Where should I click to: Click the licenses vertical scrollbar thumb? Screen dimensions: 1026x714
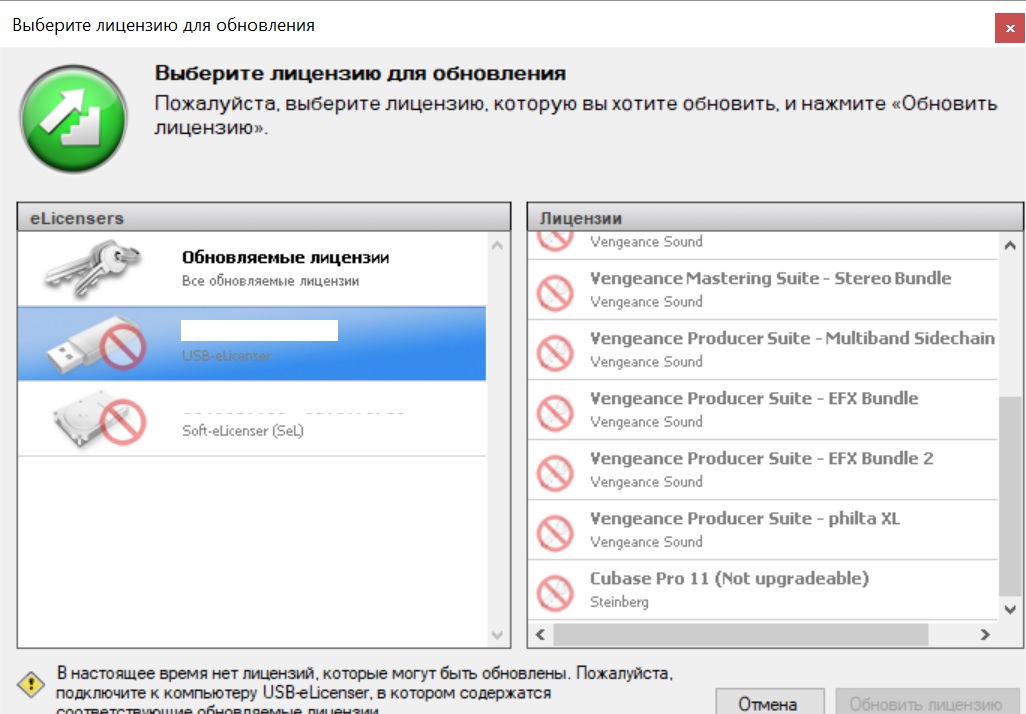(x=1010, y=496)
